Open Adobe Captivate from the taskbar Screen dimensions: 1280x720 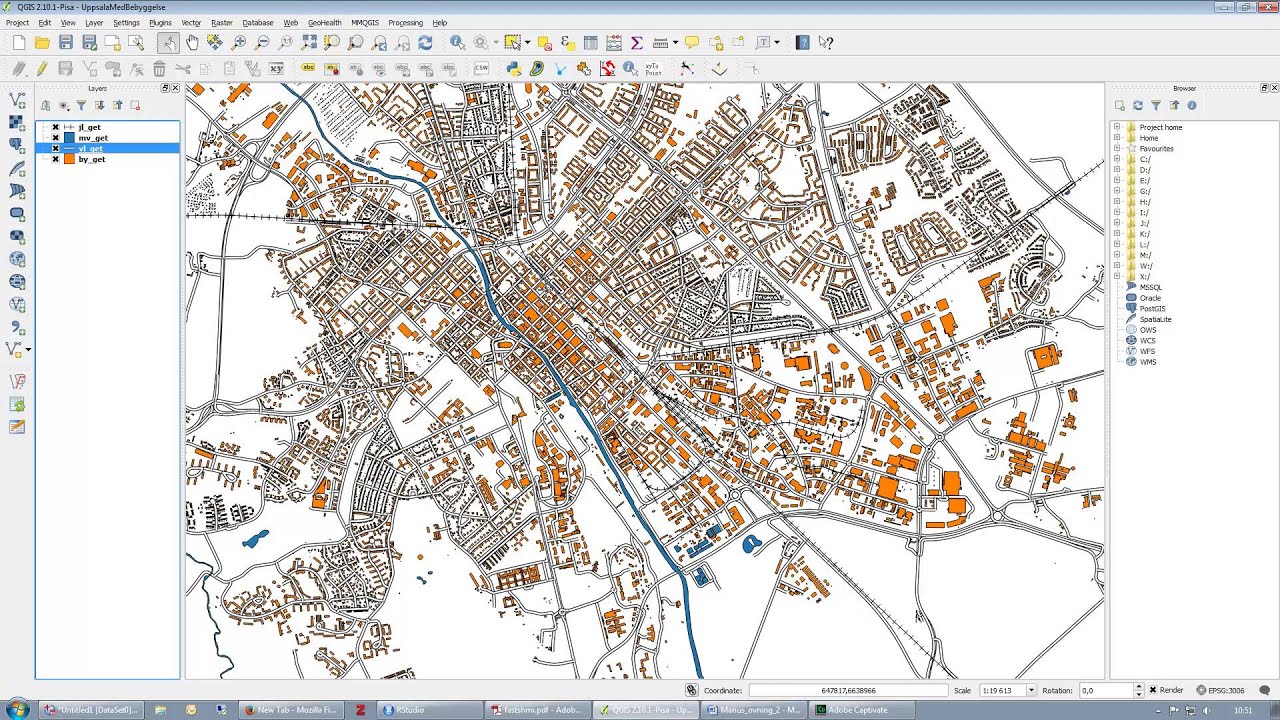click(862, 710)
